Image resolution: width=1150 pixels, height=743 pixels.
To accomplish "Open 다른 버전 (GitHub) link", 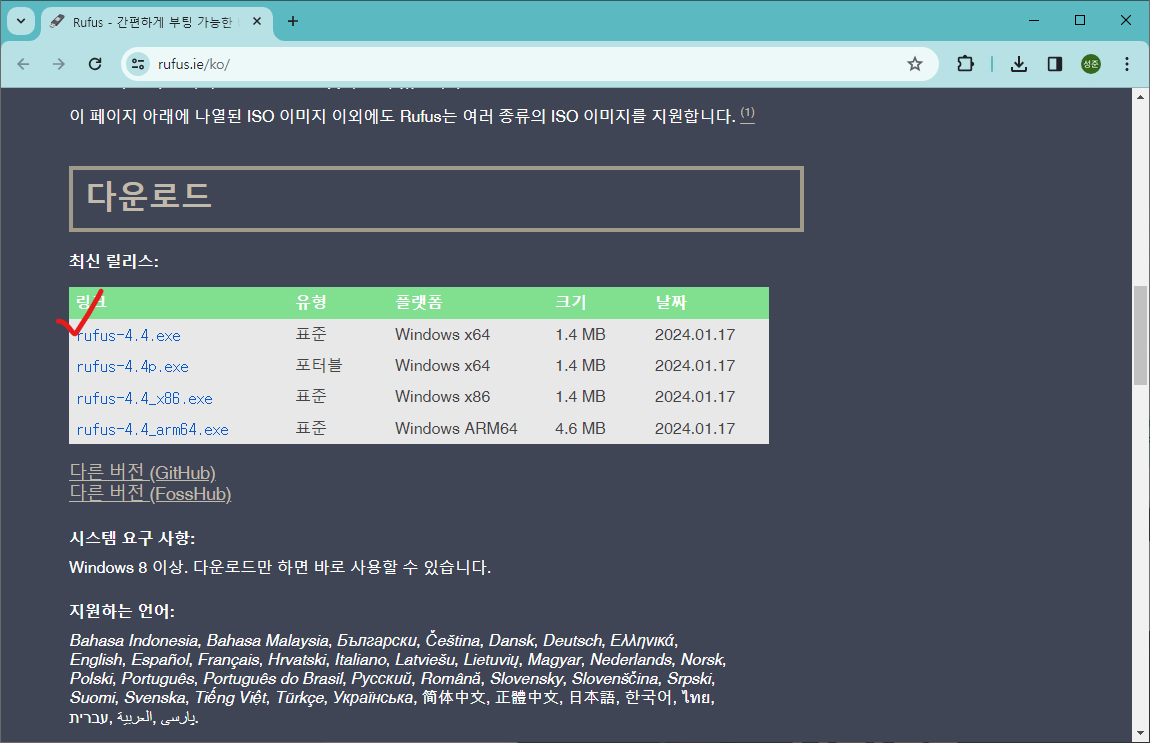I will click(142, 472).
